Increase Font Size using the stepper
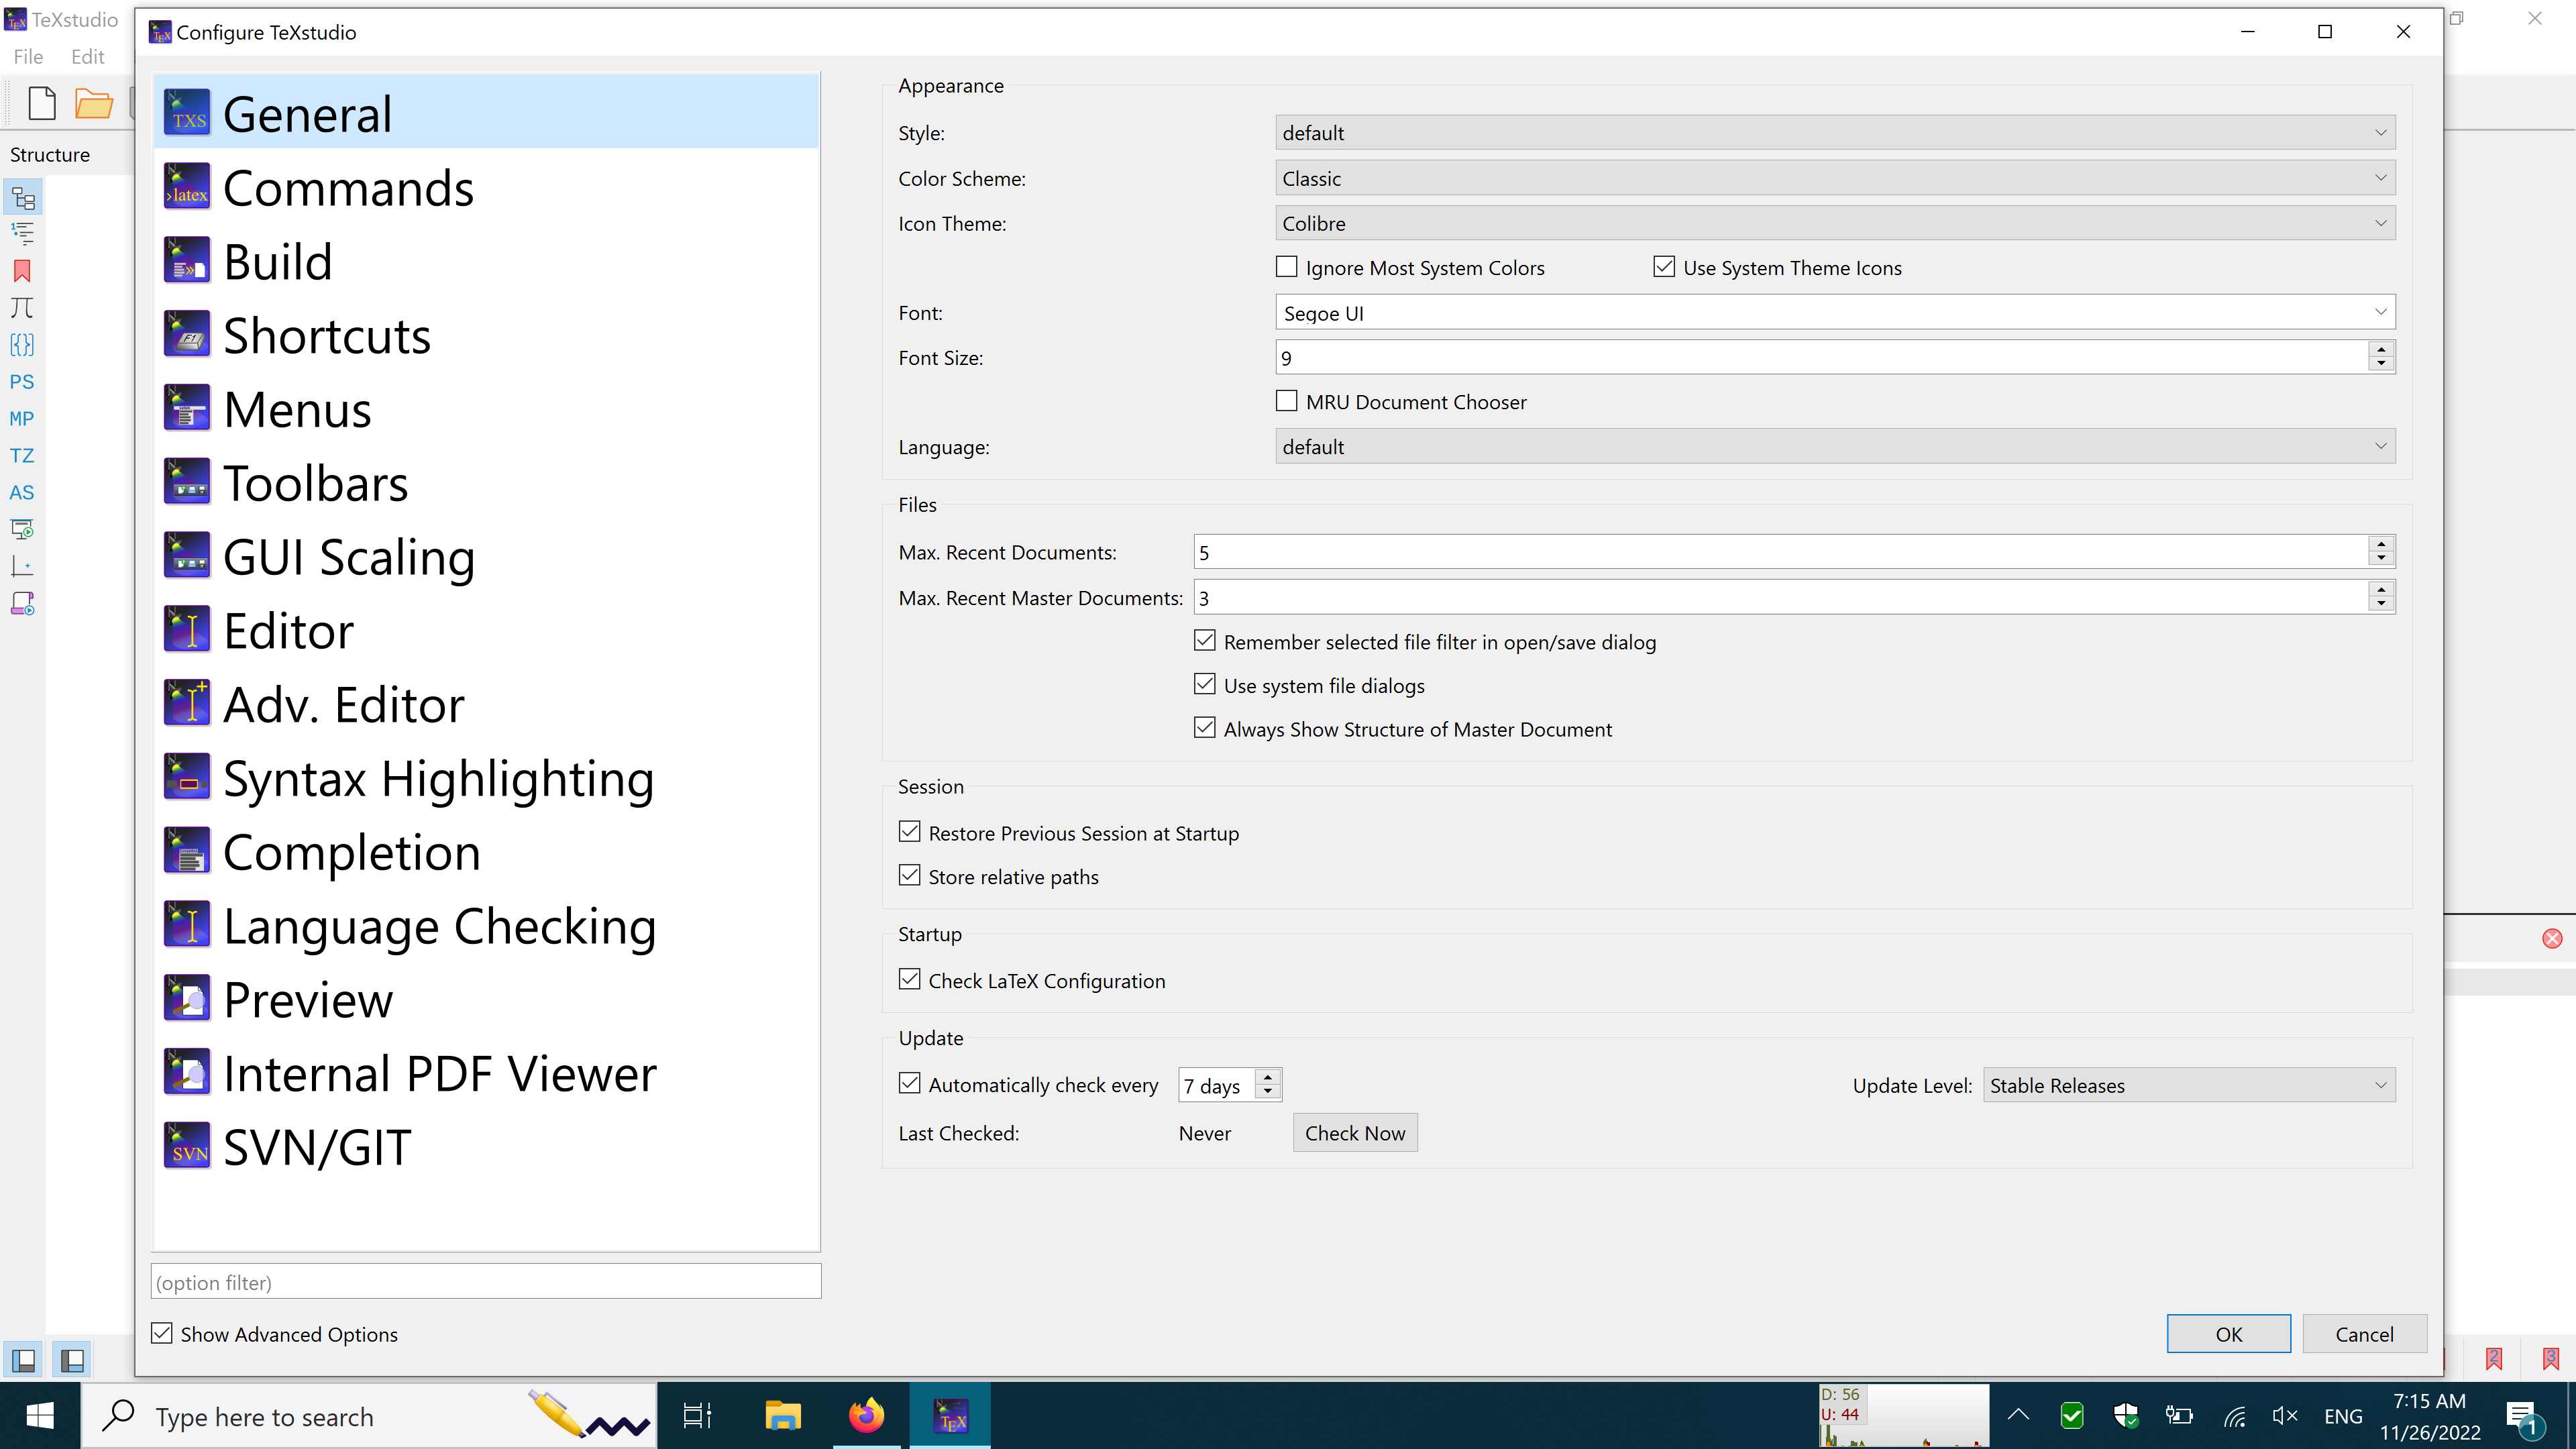 [x=2381, y=350]
